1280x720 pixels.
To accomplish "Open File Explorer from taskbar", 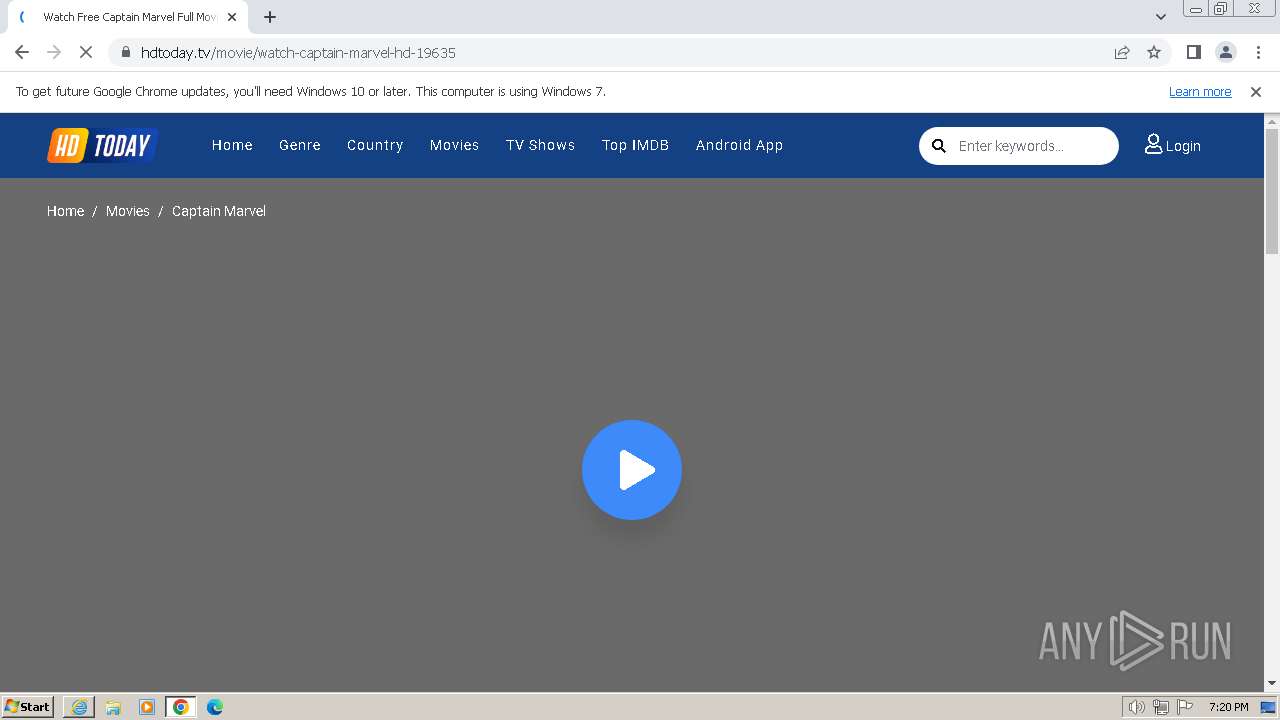I will (x=113, y=707).
